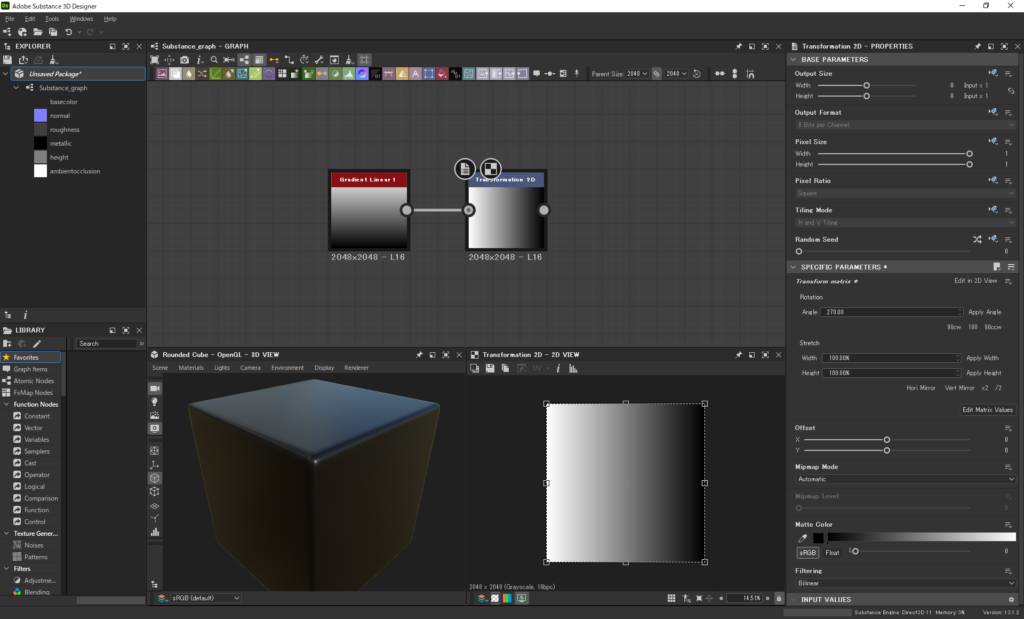The image size is (1024, 619).
Task: Click the open package folder icon
Action: [38, 31]
